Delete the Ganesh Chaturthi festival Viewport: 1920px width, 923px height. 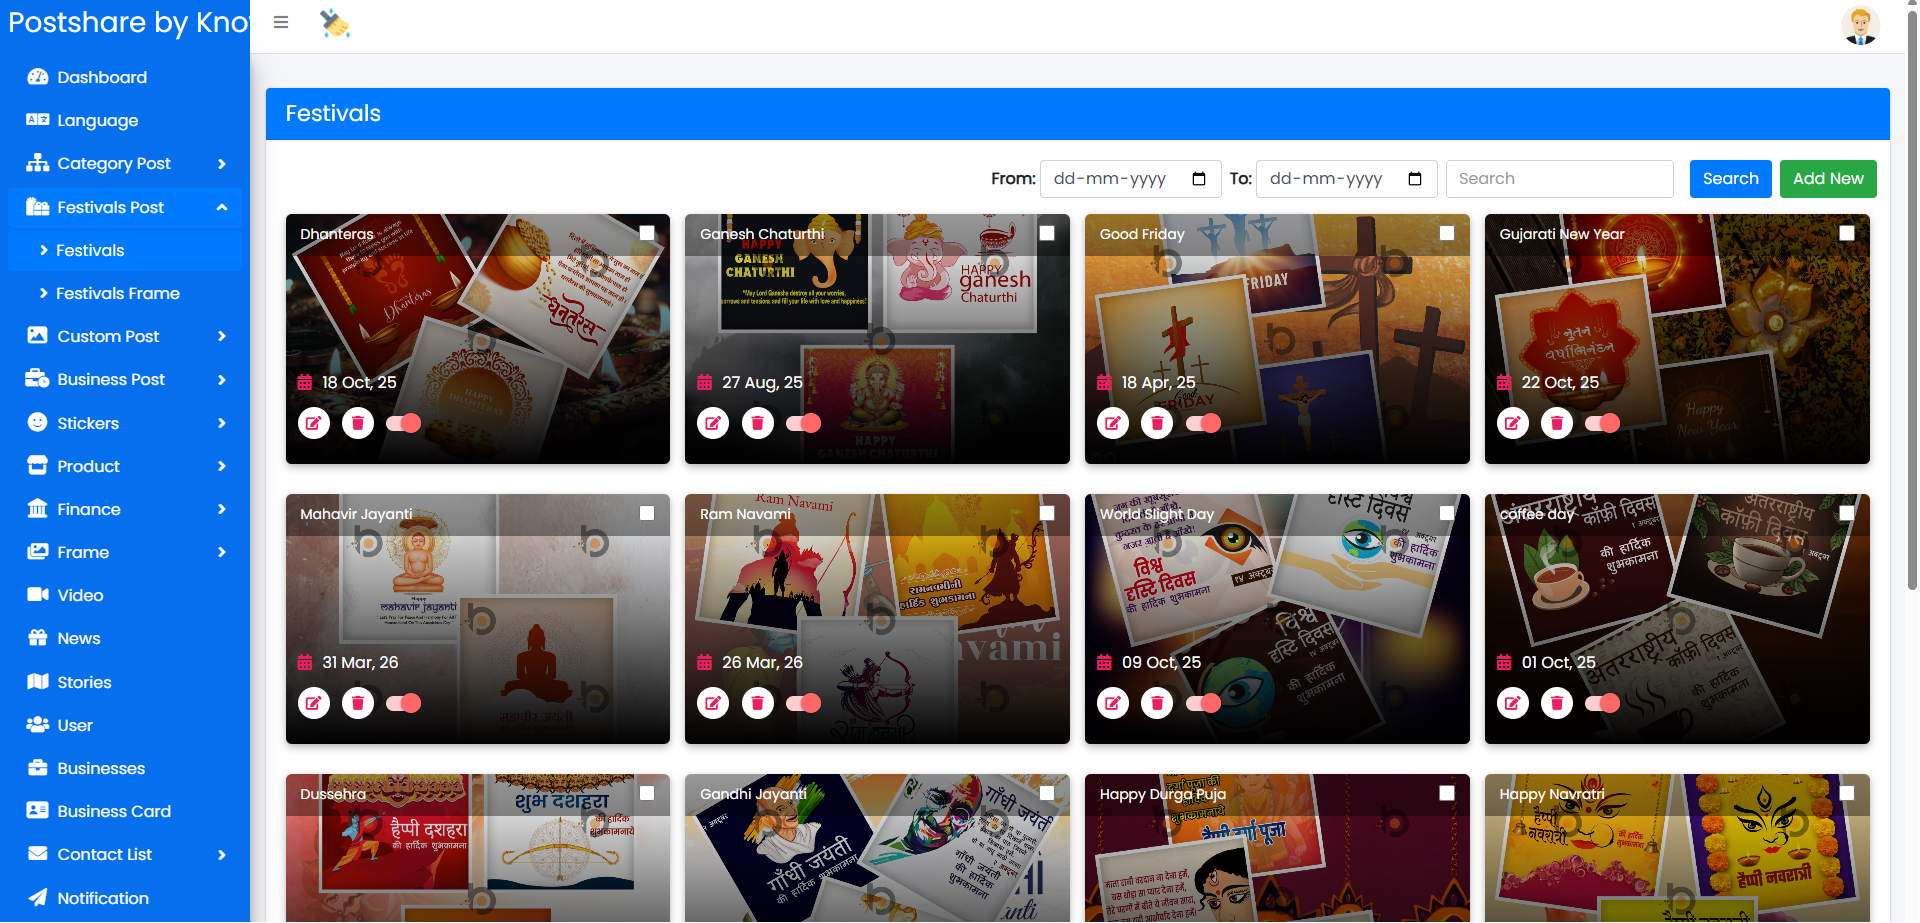coord(757,423)
